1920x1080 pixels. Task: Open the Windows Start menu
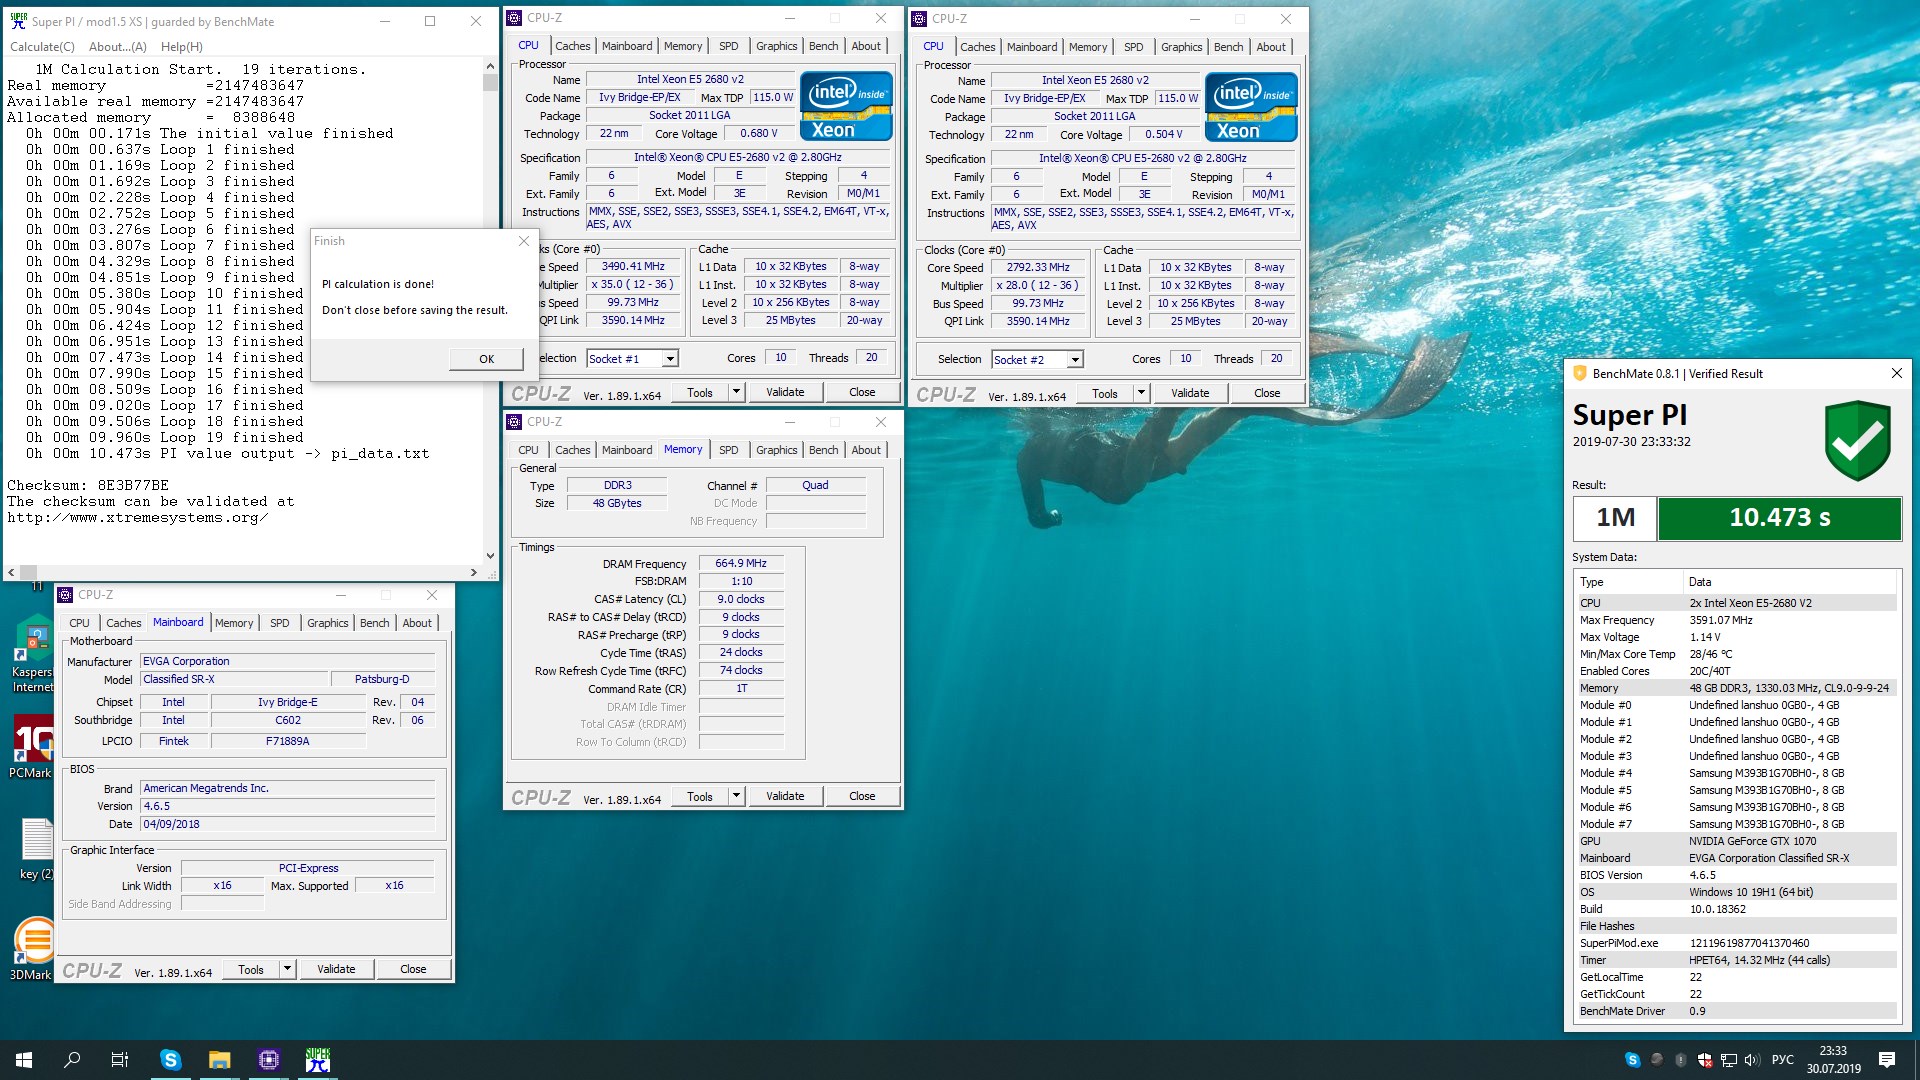point(24,1059)
